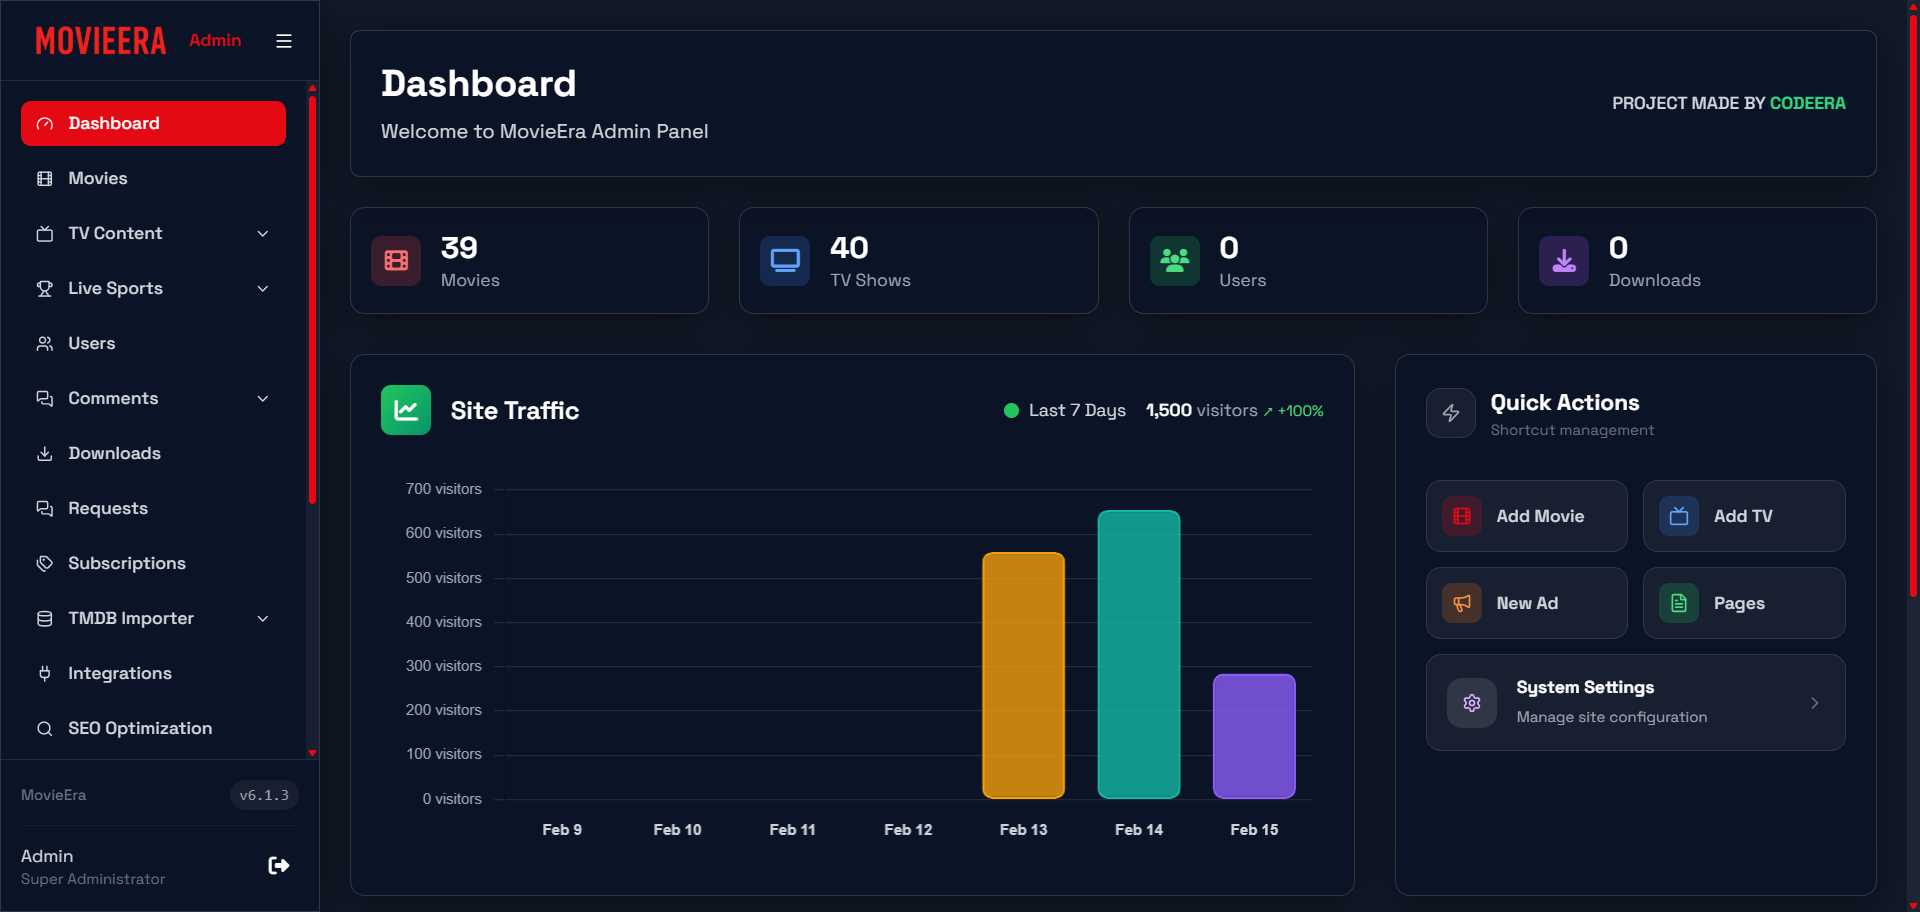Click the logout icon beside Admin
The width and height of the screenshot is (1920, 912).
(279, 866)
